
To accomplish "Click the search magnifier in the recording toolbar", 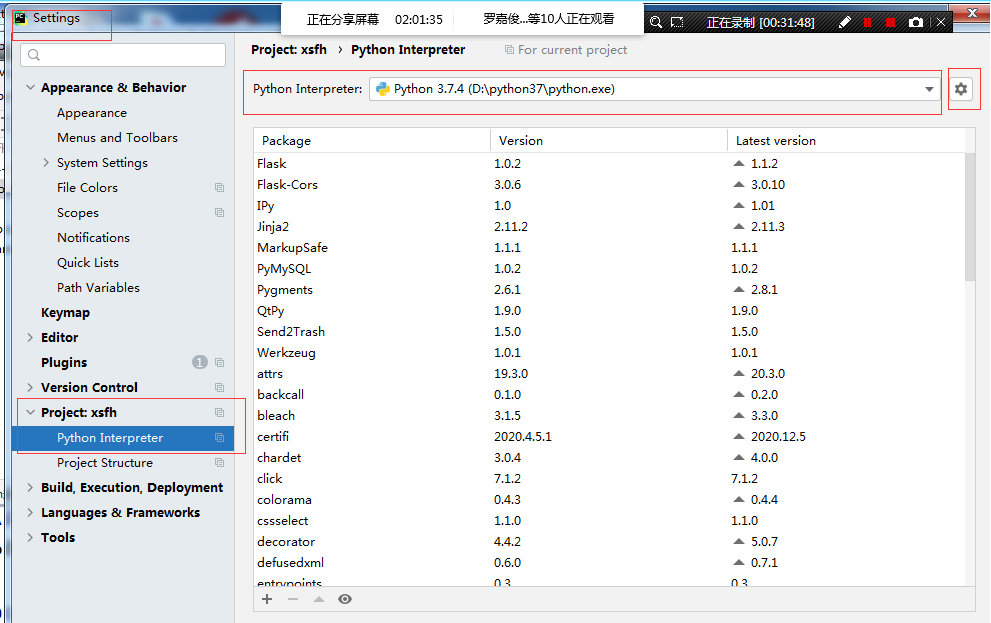I will 655,22.
